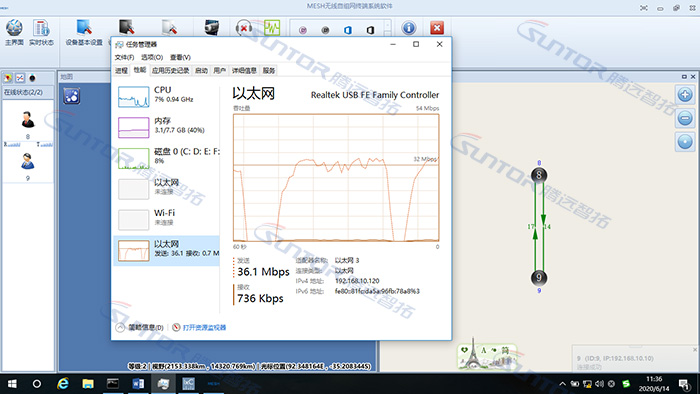Click the blue information icon
The image size is (700, 394).
click(x=408, y=28)
